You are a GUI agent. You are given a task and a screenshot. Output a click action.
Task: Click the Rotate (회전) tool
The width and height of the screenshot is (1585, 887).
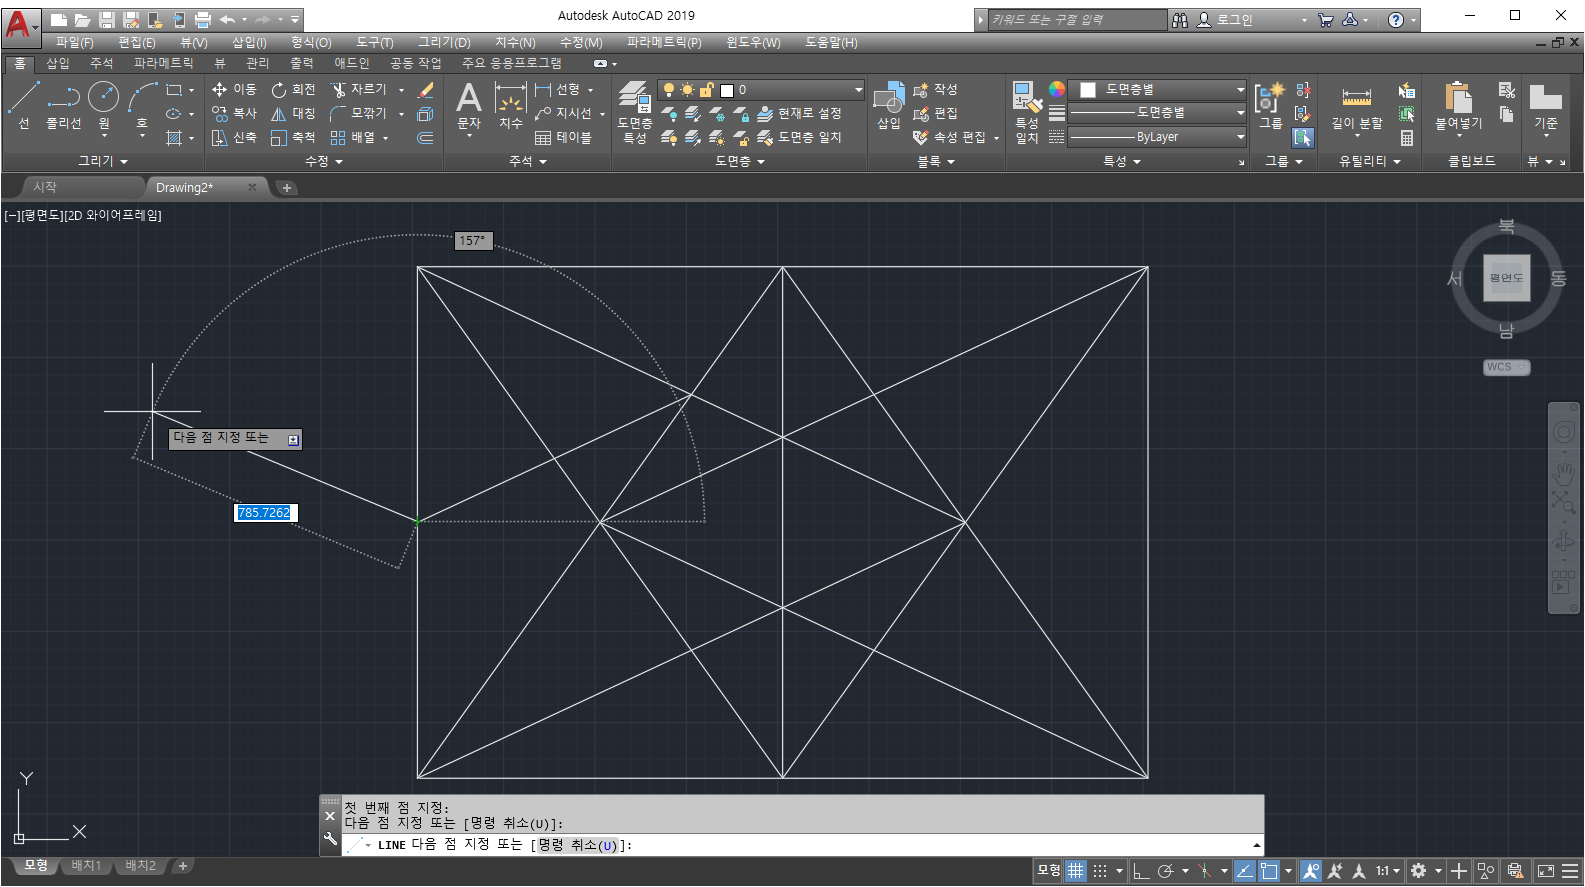pyautogui.click(x=293, y=89)
